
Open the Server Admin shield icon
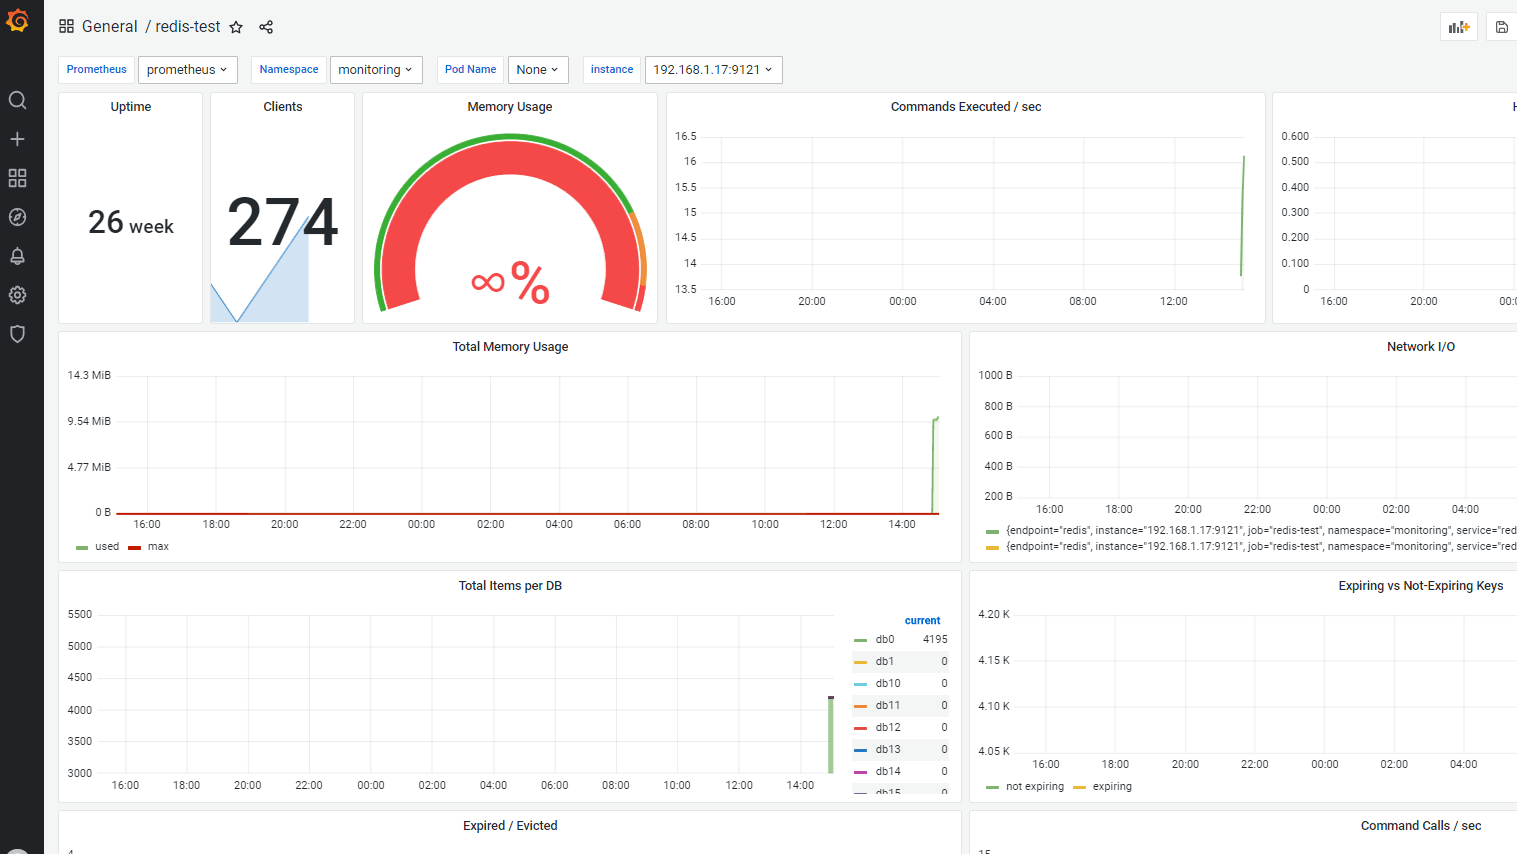[x=17, y=334]
